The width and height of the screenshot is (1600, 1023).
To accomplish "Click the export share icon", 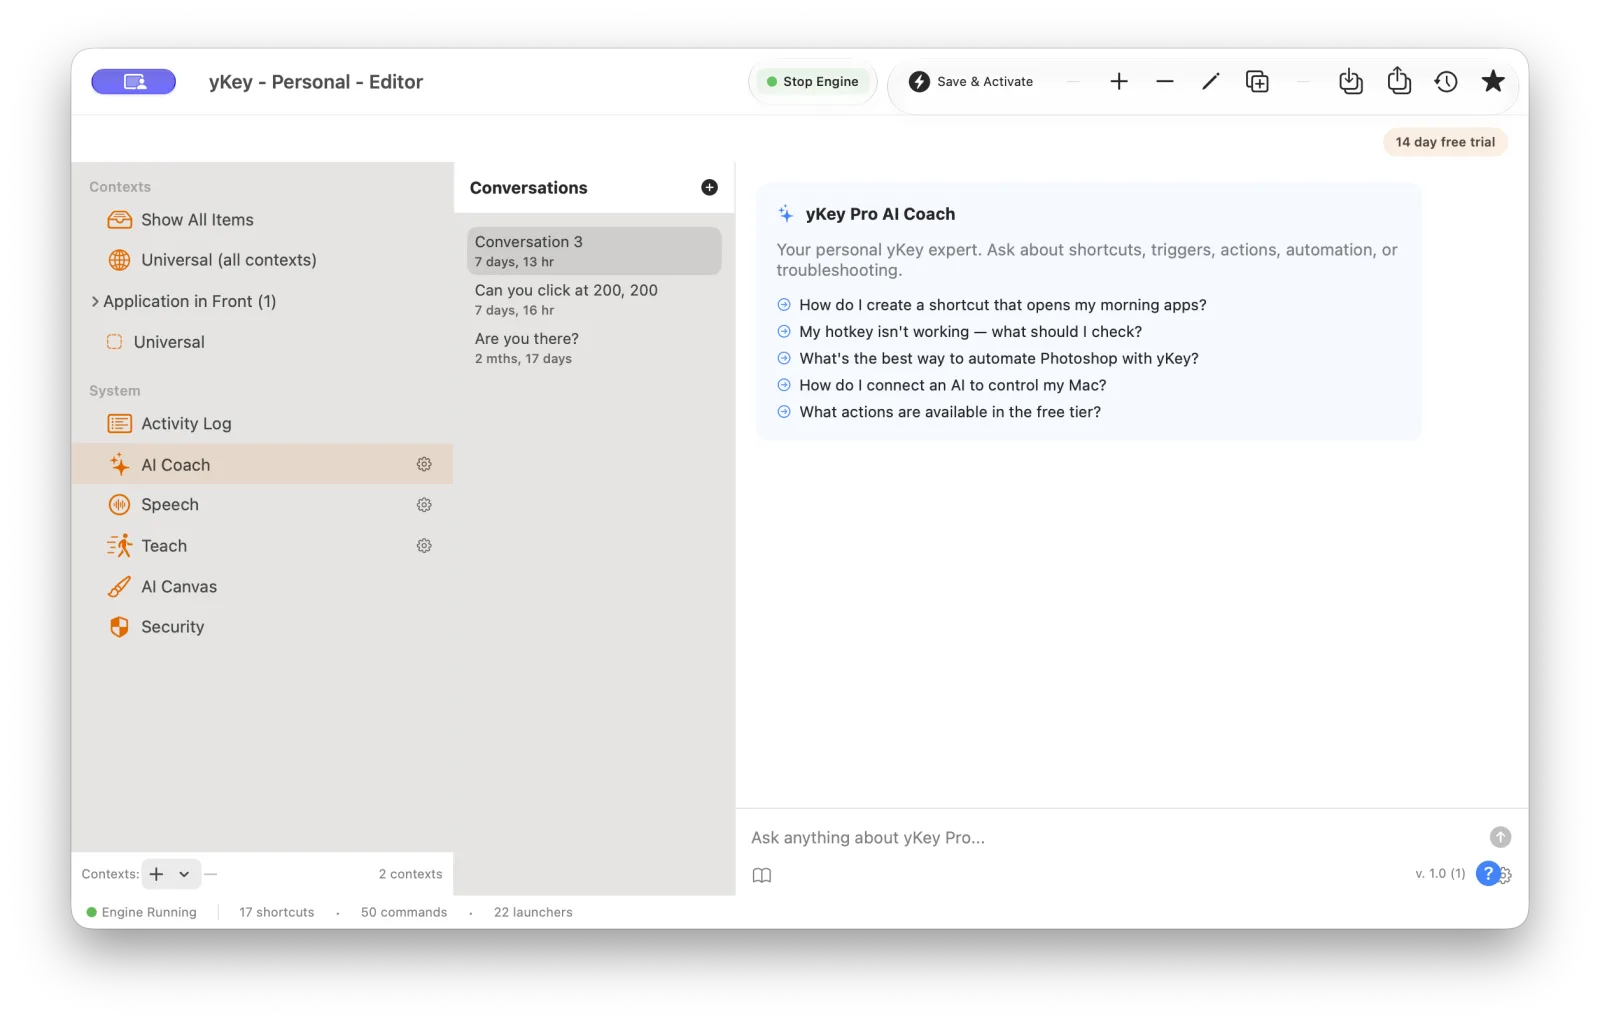I will (1399, 81).
